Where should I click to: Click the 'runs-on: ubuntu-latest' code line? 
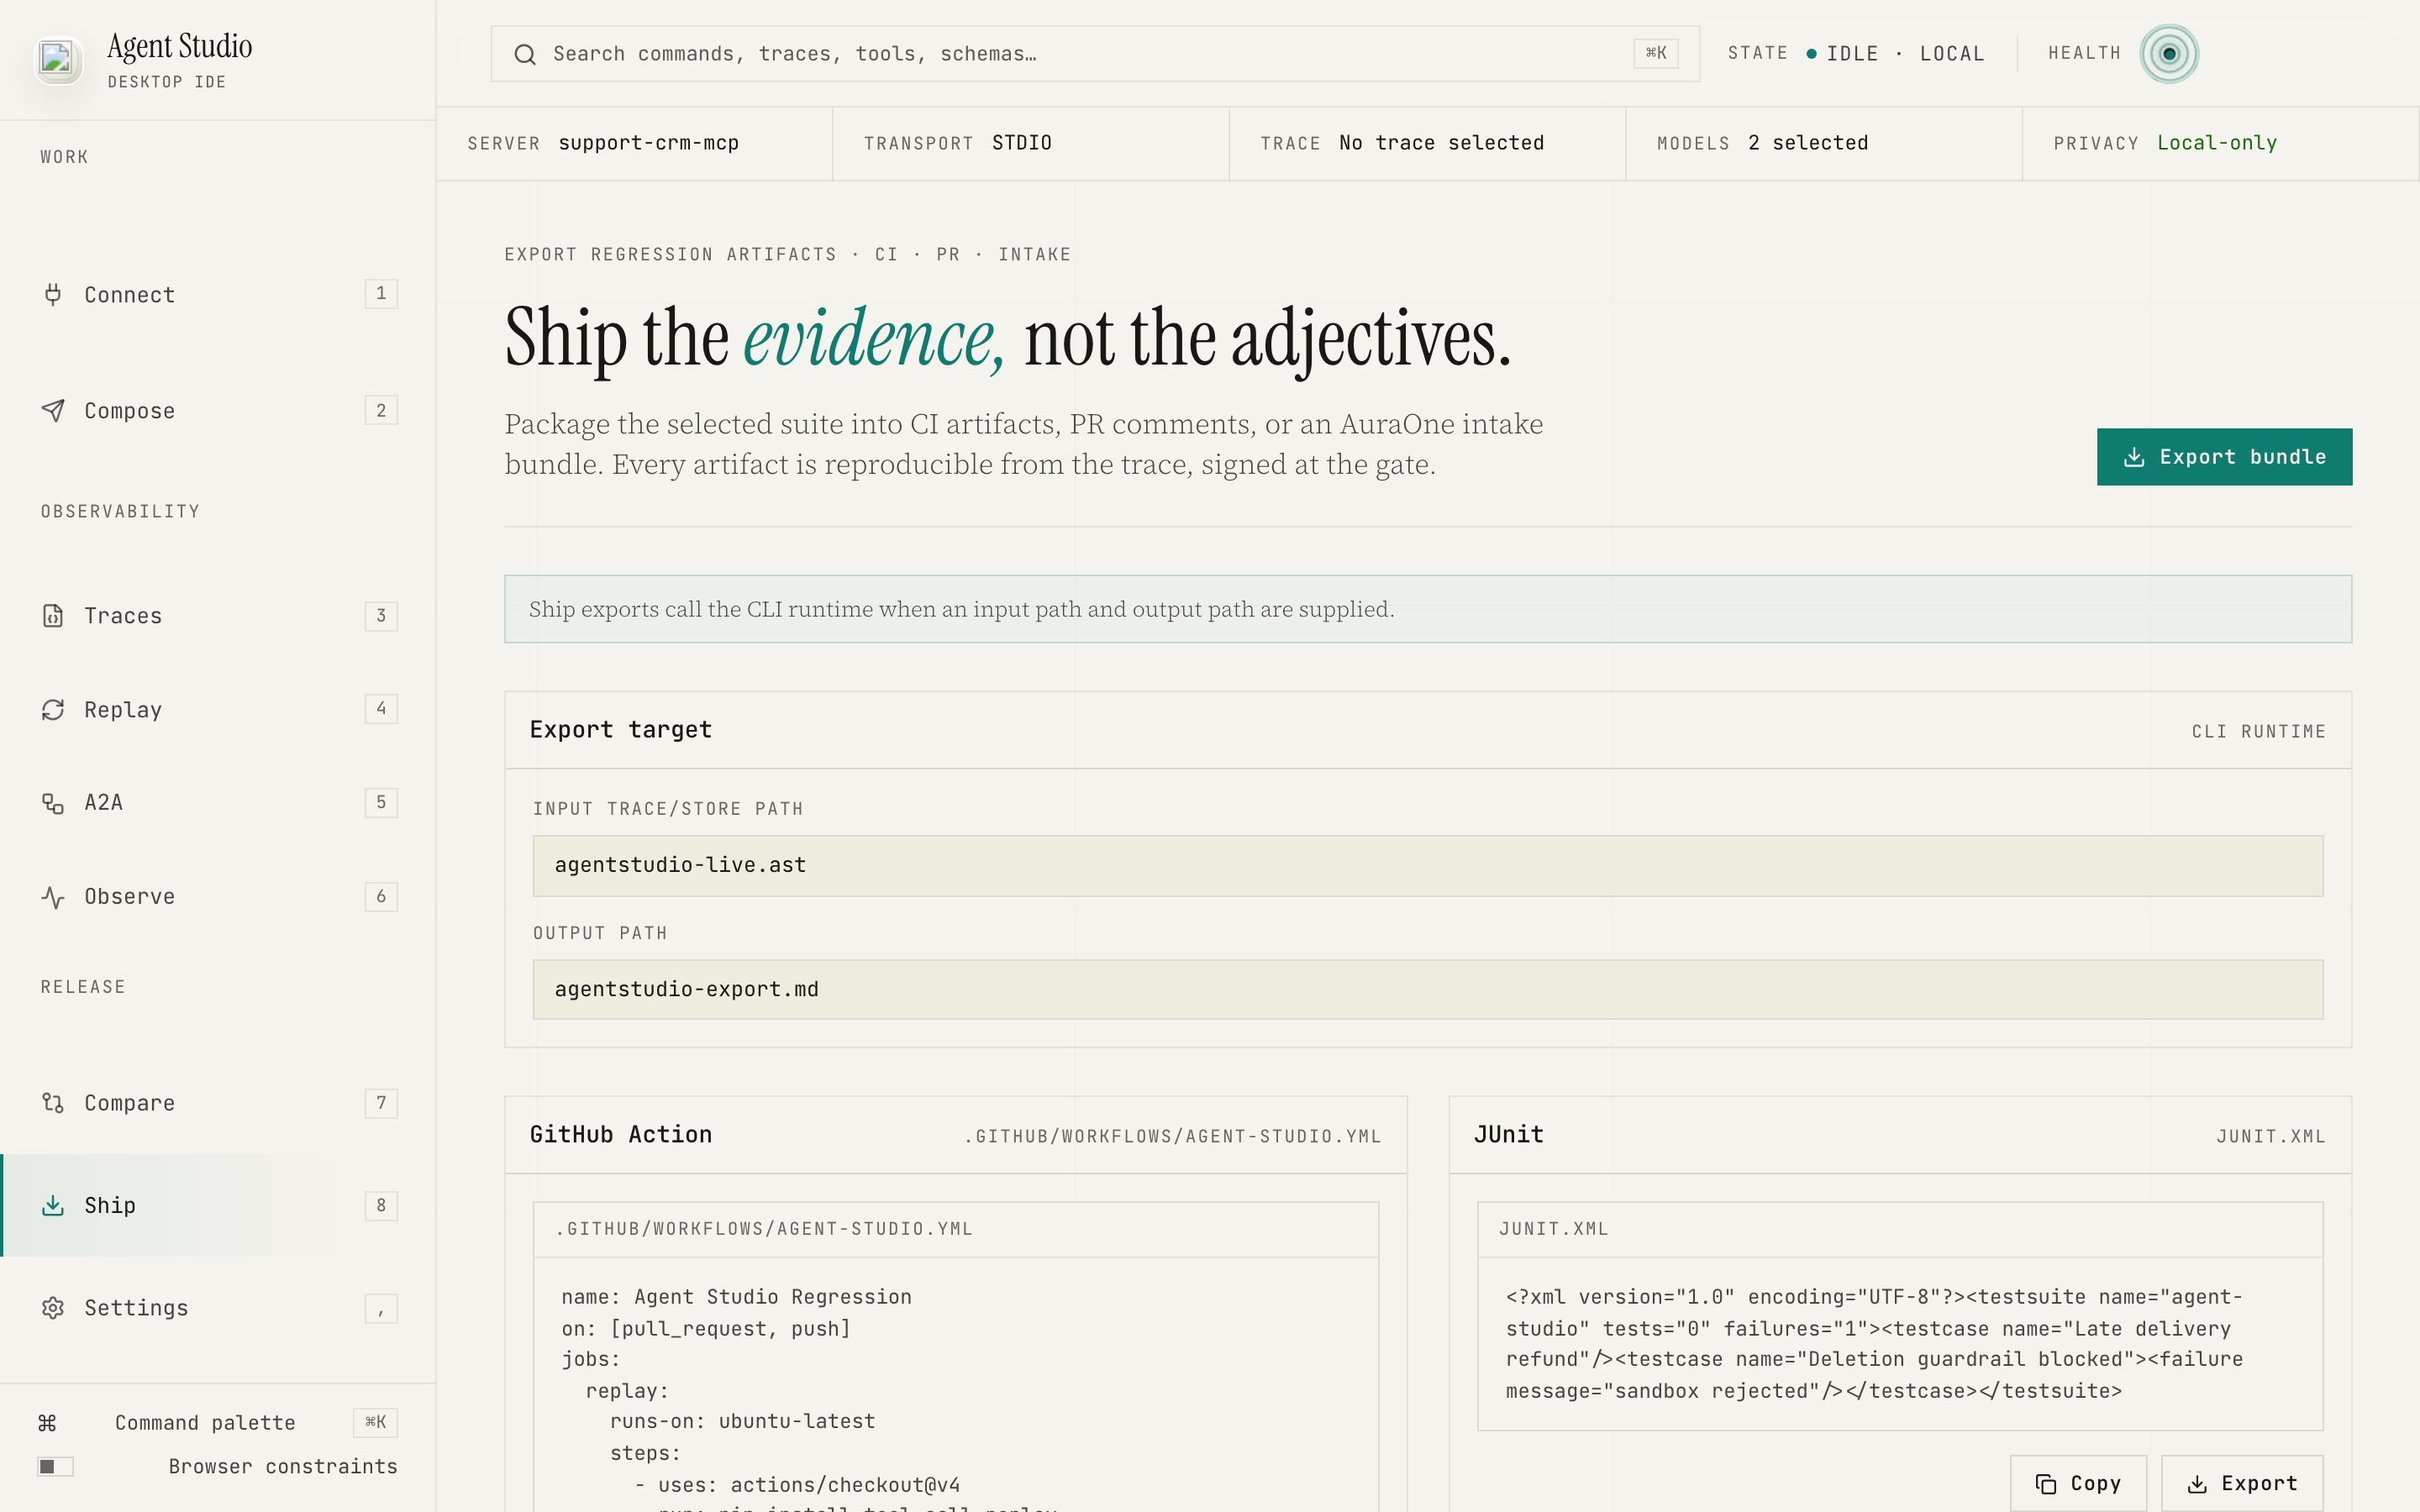742,1421
